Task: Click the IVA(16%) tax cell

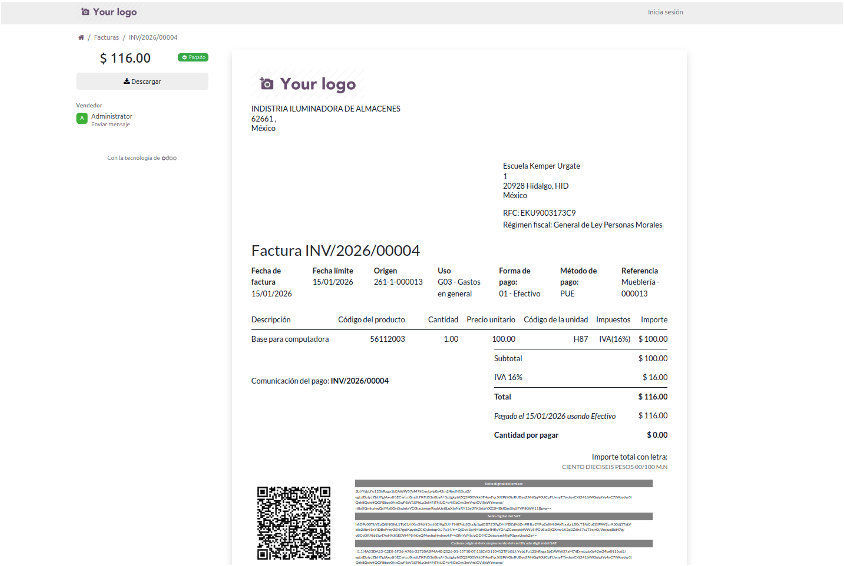Action: point(615,339)
